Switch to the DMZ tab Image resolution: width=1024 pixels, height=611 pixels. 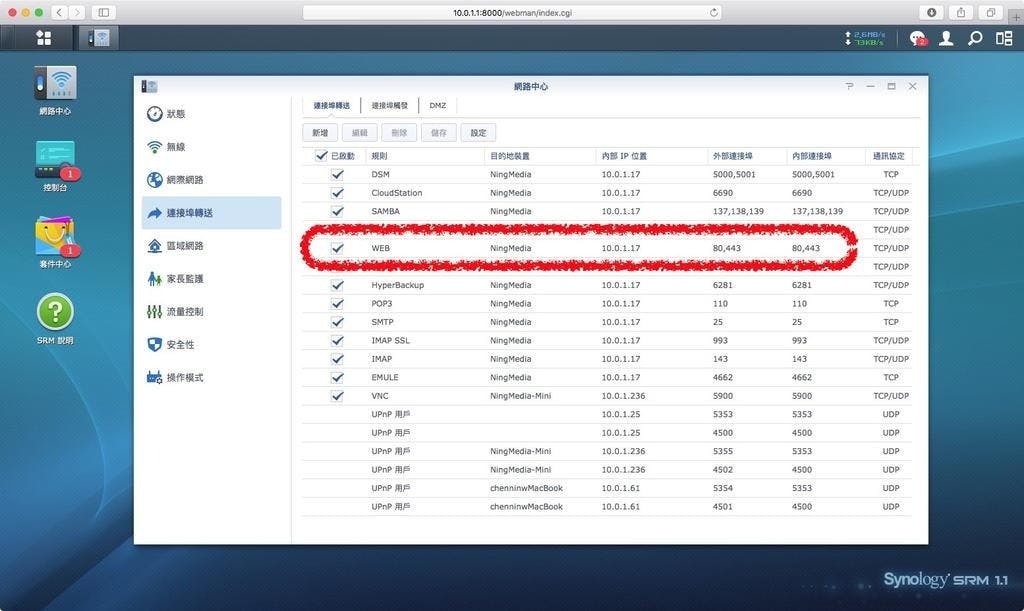pyautogui.click(x=438, y=105)
